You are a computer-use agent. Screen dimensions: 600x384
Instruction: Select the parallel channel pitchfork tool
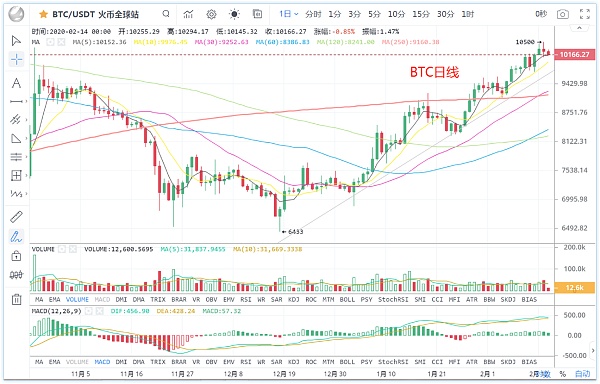[x=15, y=119]
